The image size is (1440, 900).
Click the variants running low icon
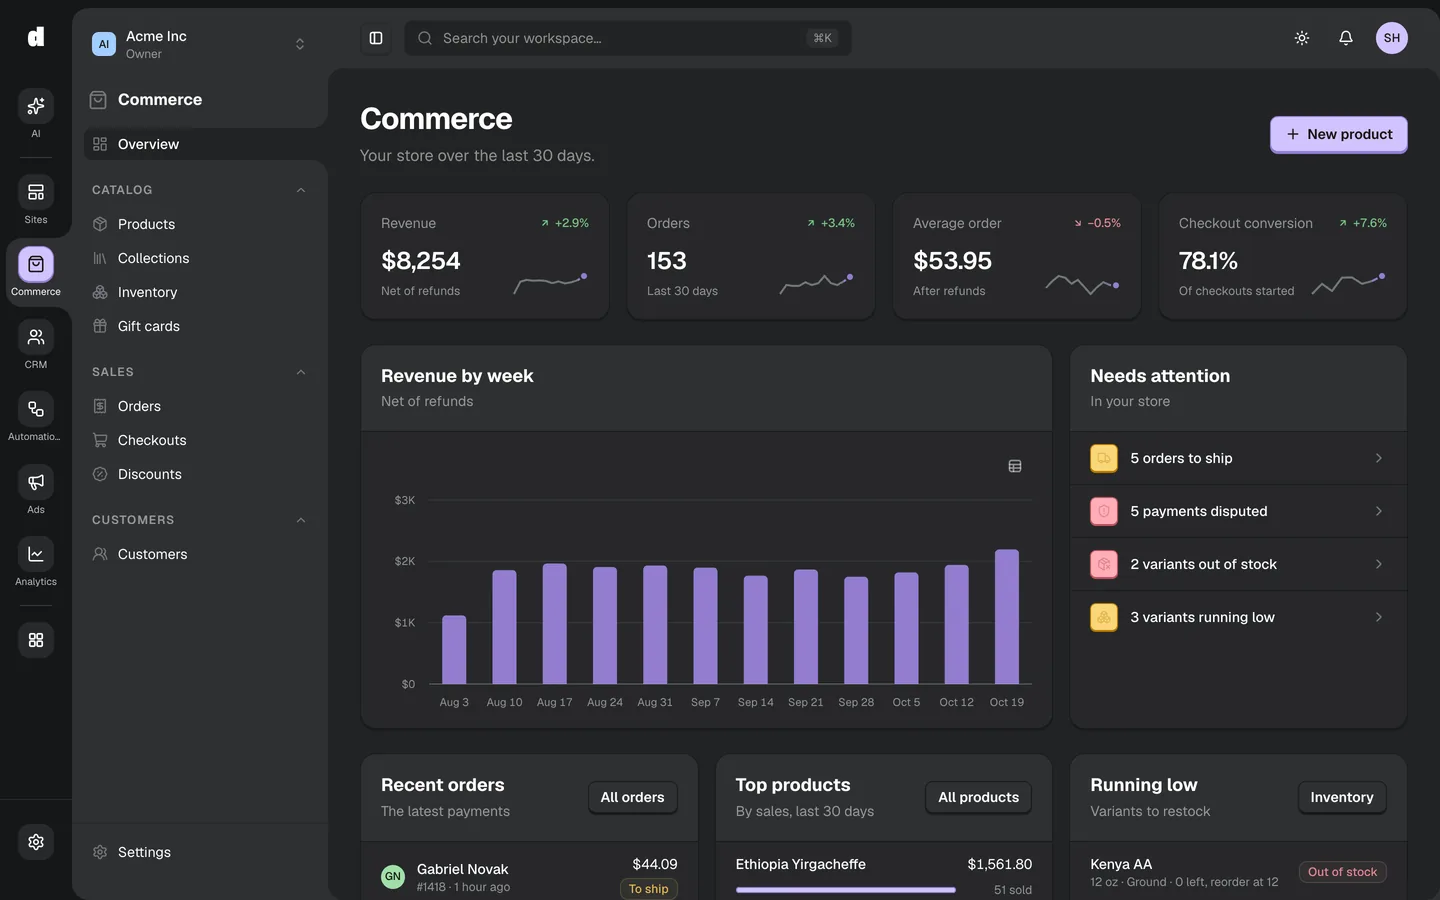tap(1104, 617)
